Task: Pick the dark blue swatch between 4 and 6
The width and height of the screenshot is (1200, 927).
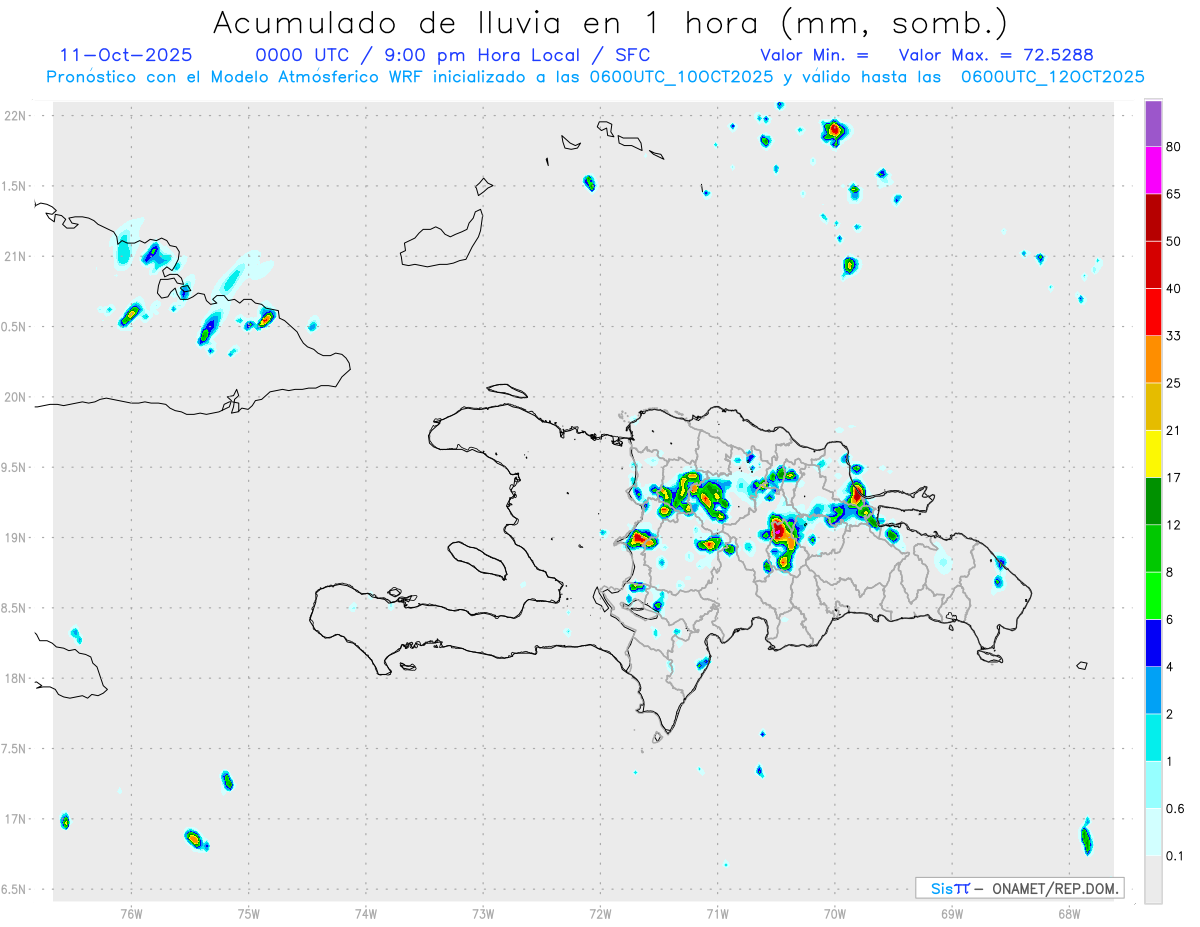Action: pos(1154,643)
